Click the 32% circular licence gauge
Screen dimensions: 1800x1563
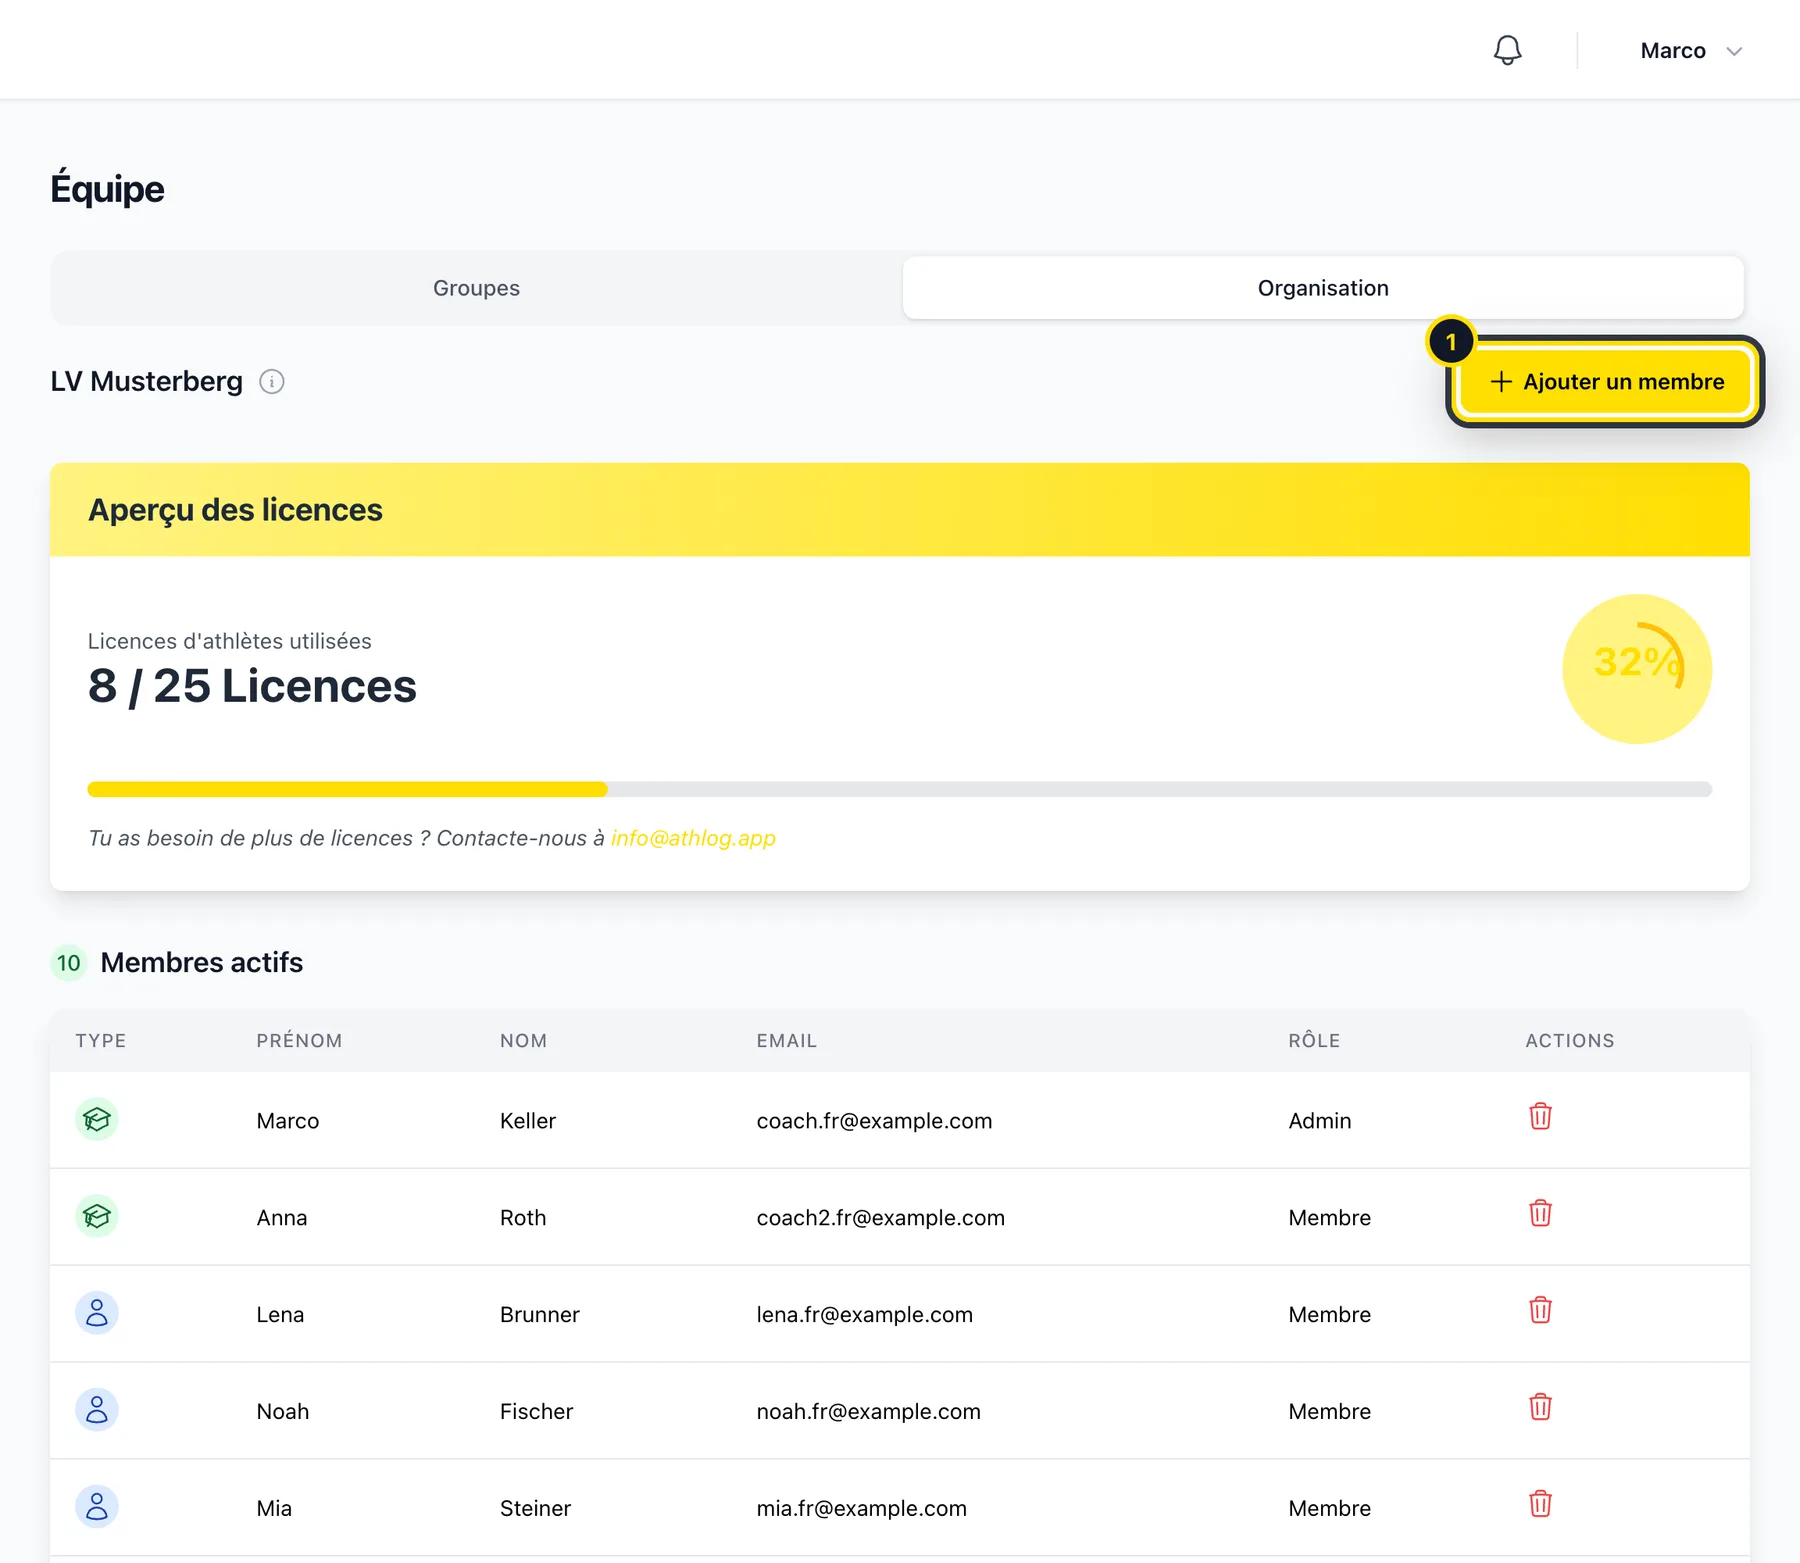click(x=1637, y=669)
